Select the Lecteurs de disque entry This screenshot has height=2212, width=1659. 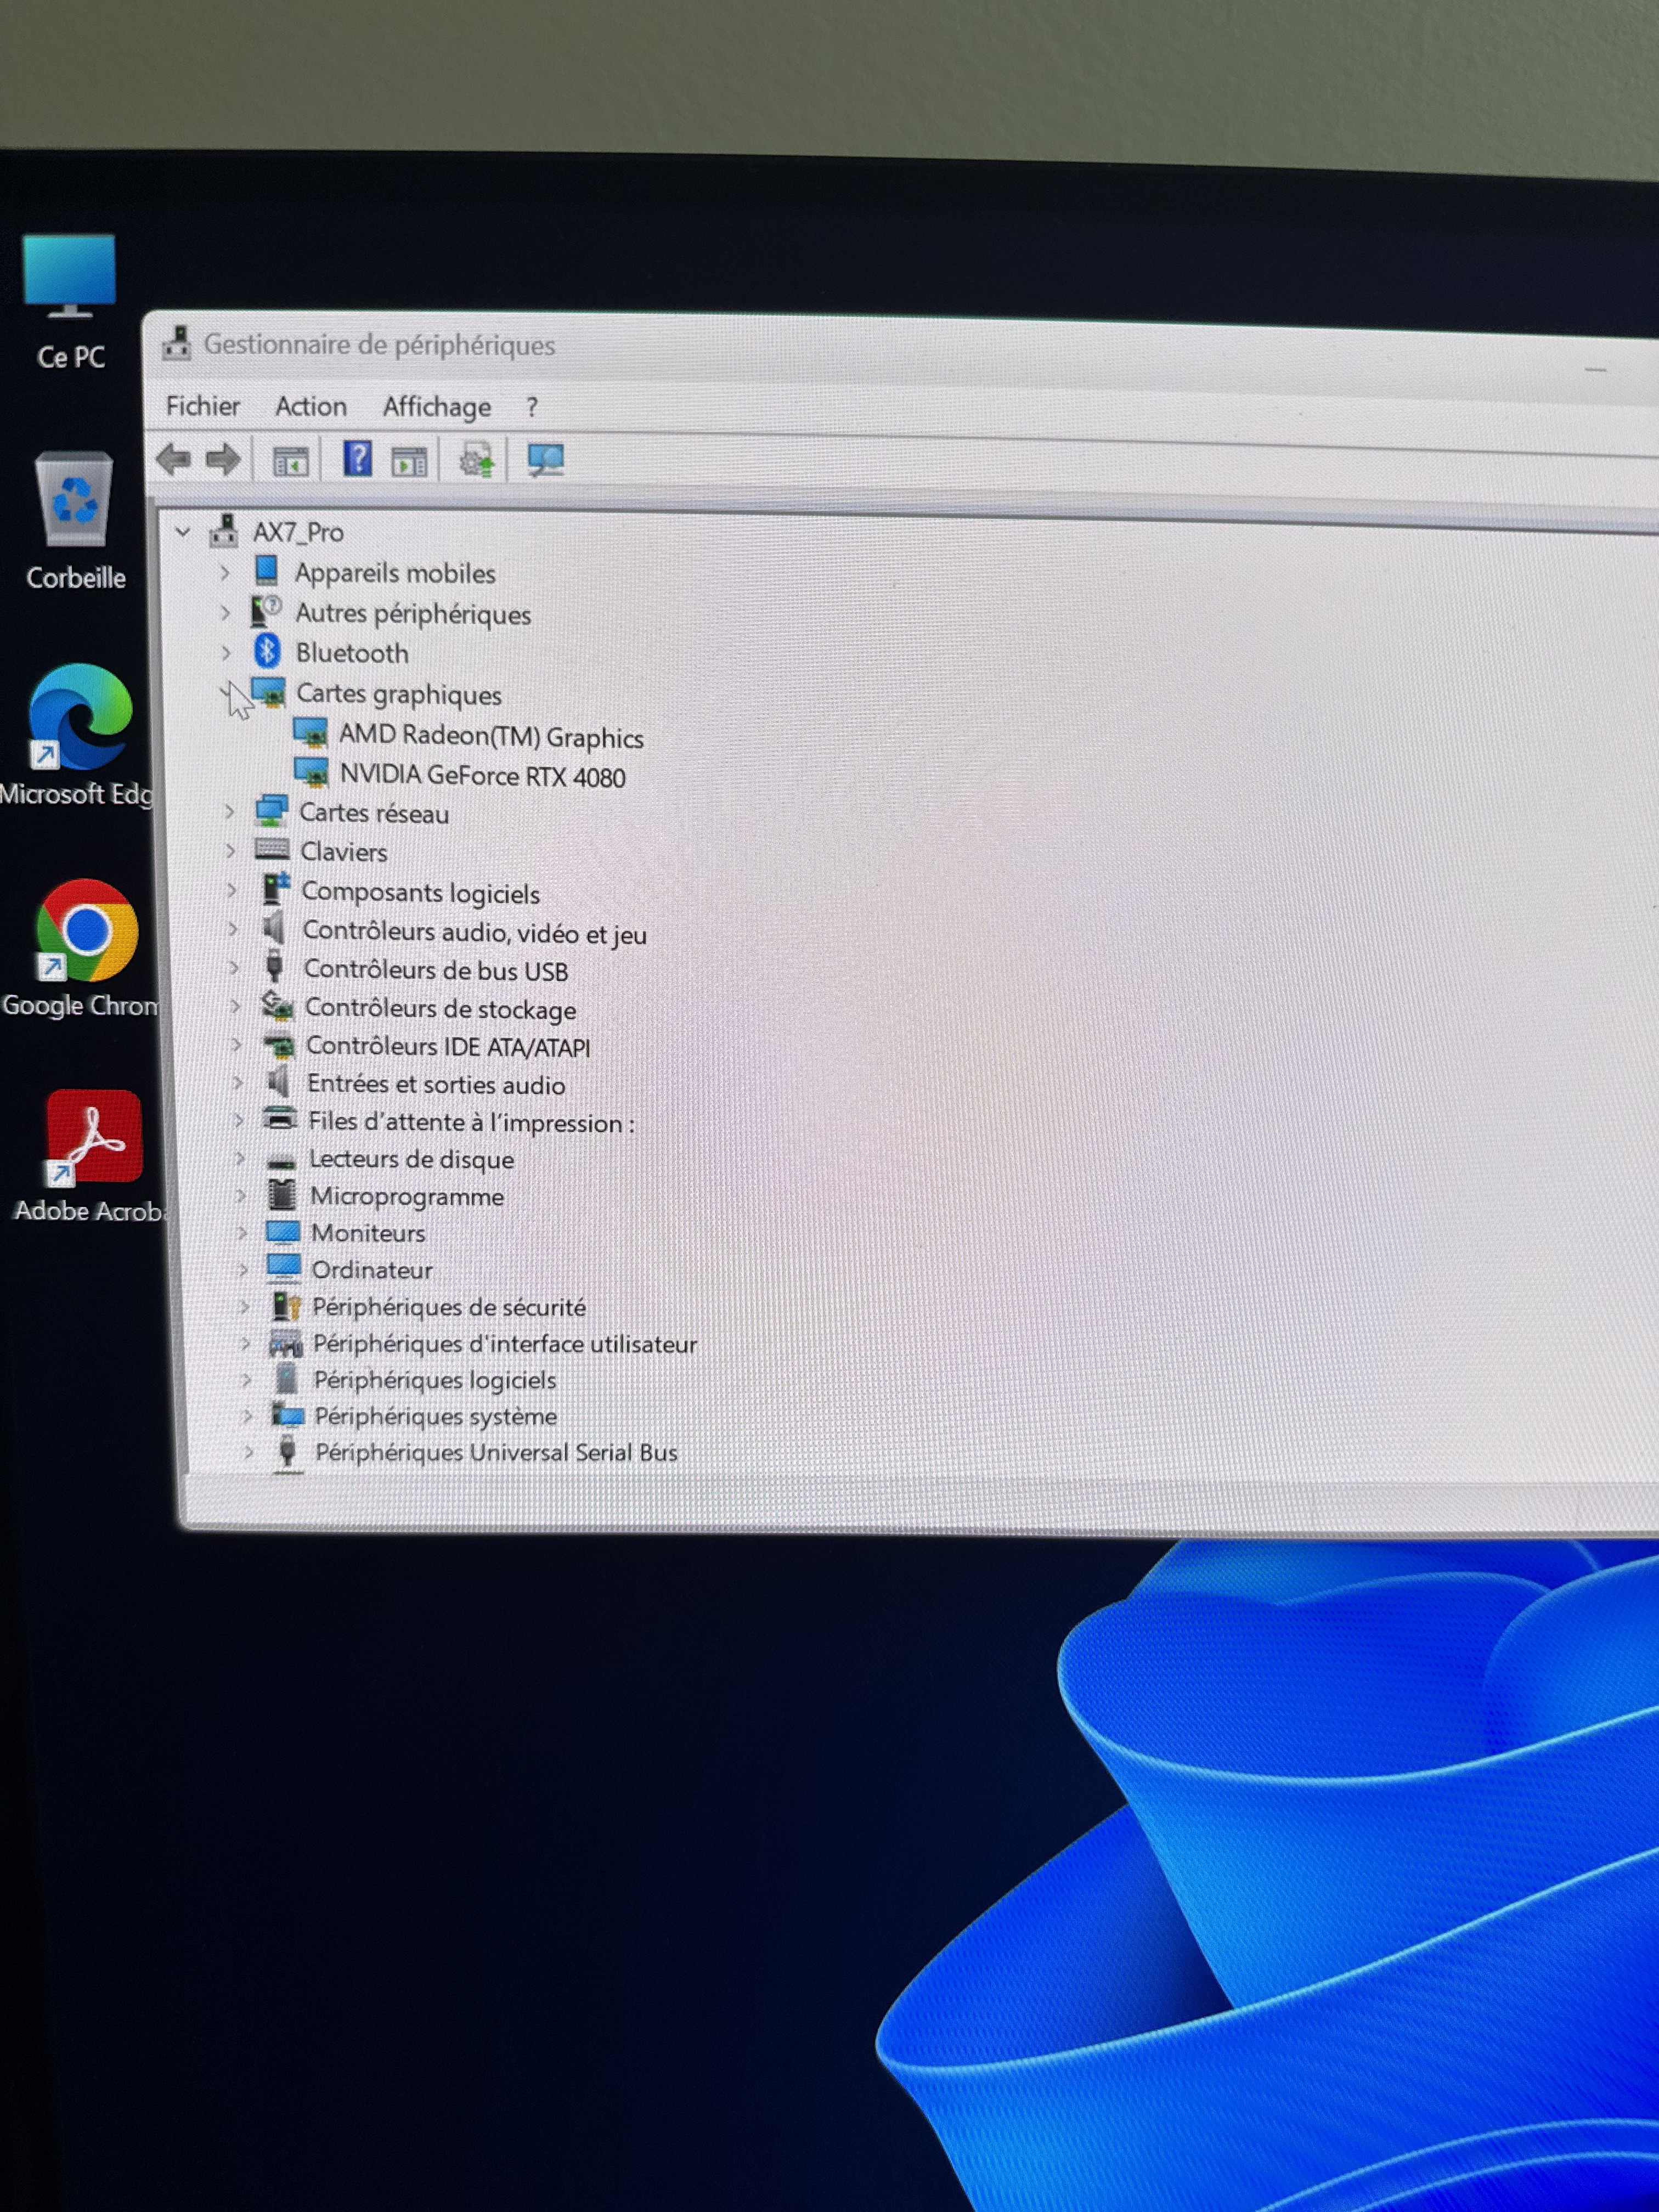411,1159
